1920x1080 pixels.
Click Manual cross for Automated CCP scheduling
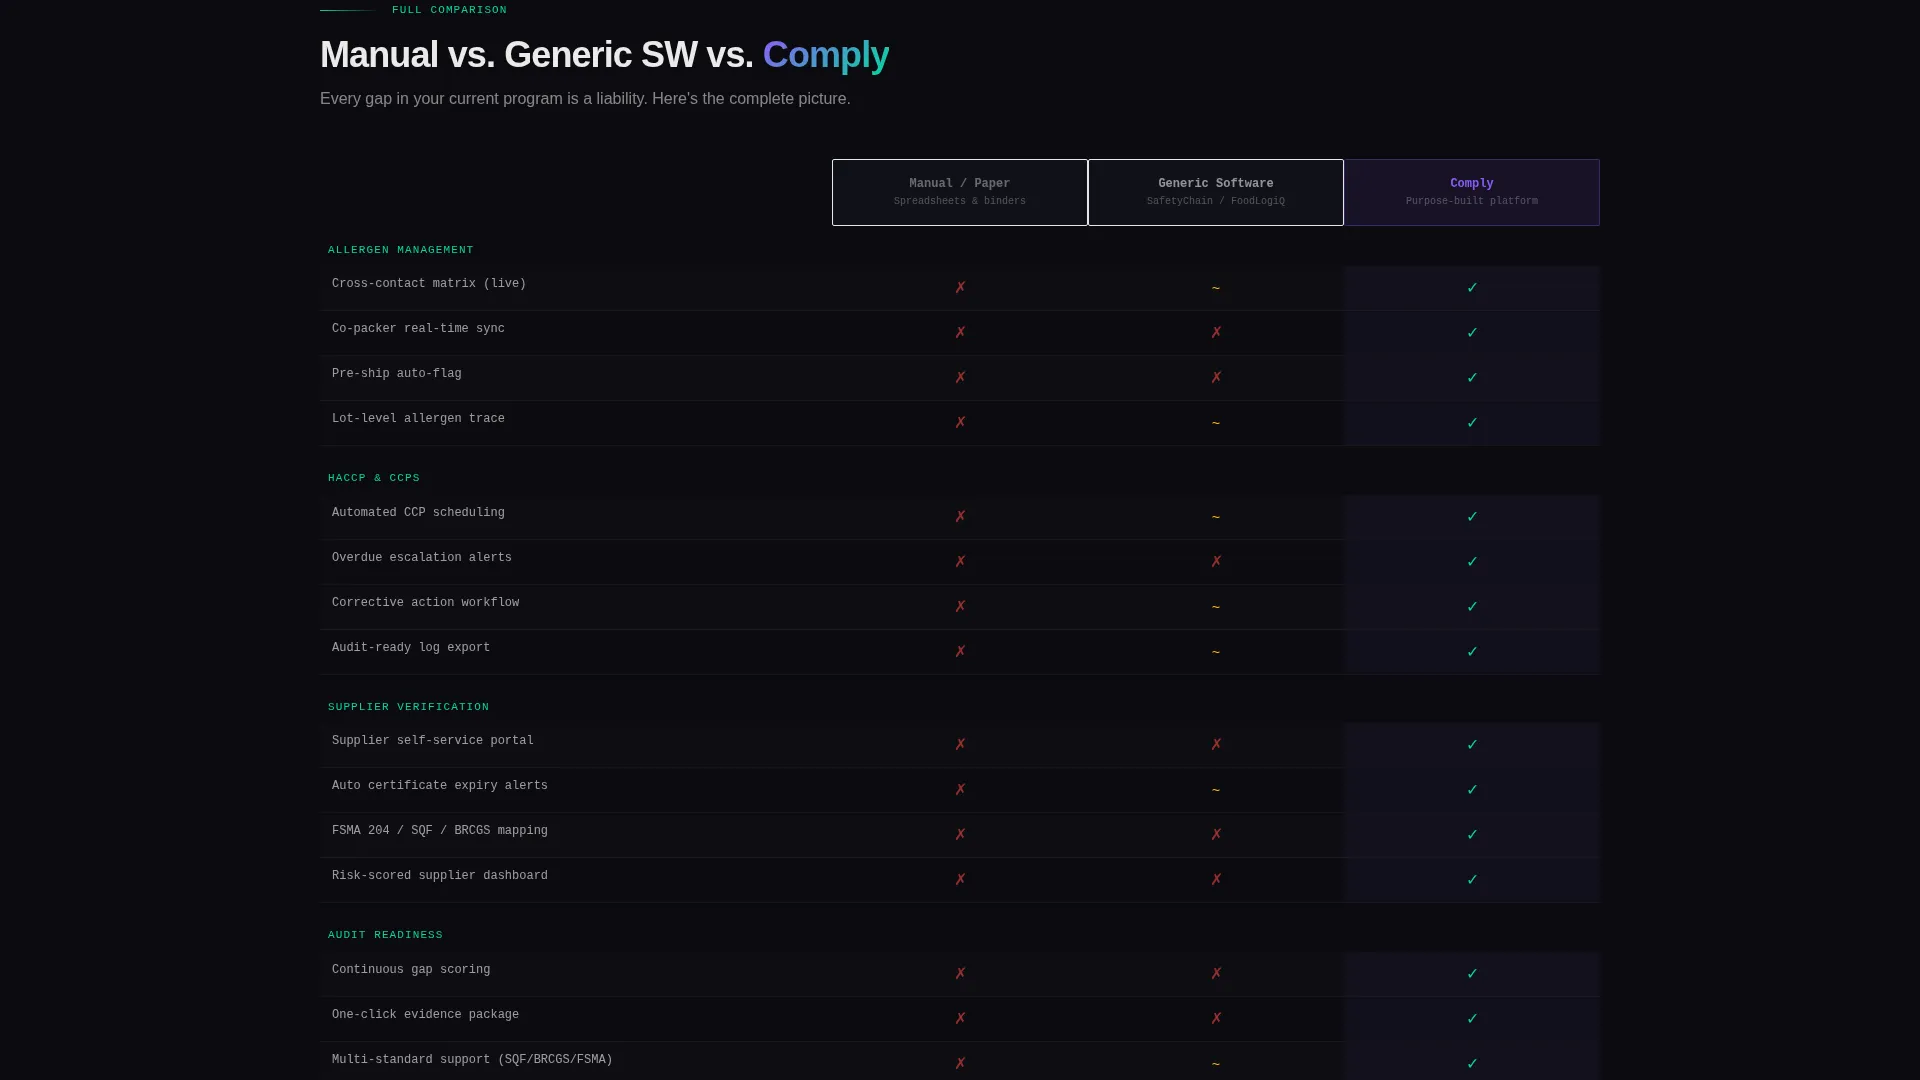pyautogui.click(x=960, y=517)
